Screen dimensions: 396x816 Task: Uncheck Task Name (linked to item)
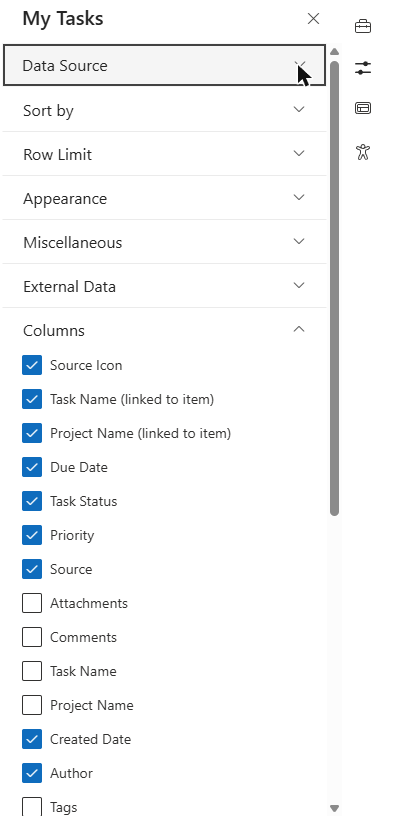[x=32, y=399]
